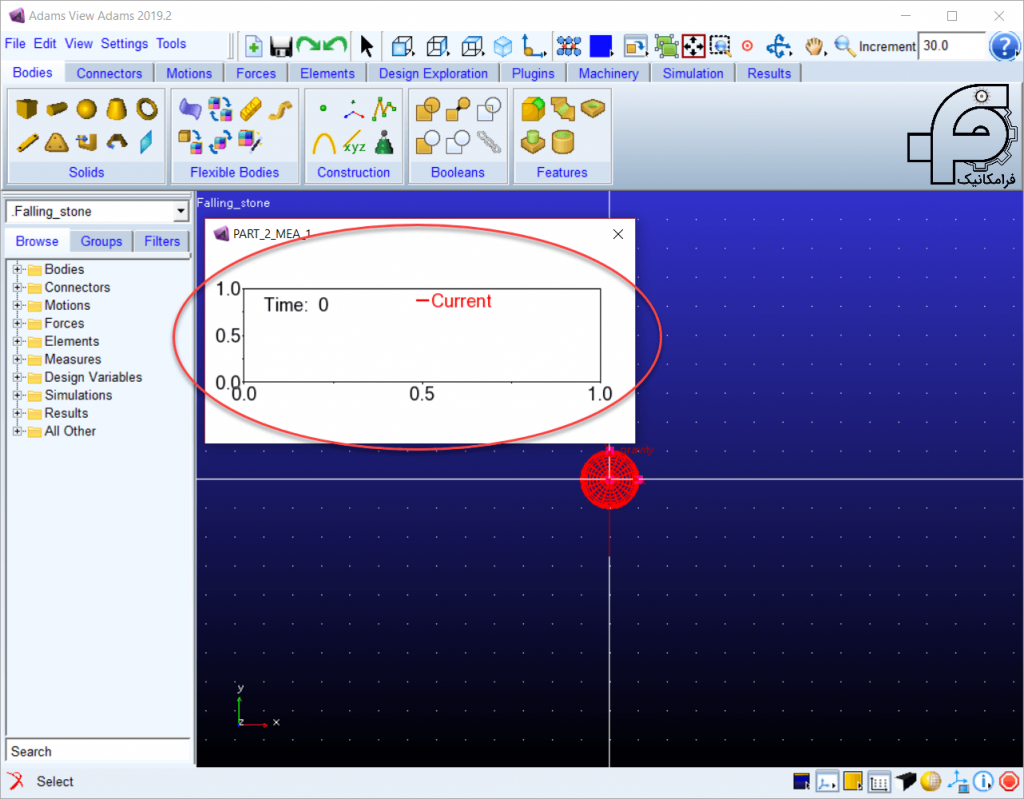Expand the Measures tree folder
The width and height of the screenshot is (1024, 799).
pyautogui.click(x=18, y=359)
